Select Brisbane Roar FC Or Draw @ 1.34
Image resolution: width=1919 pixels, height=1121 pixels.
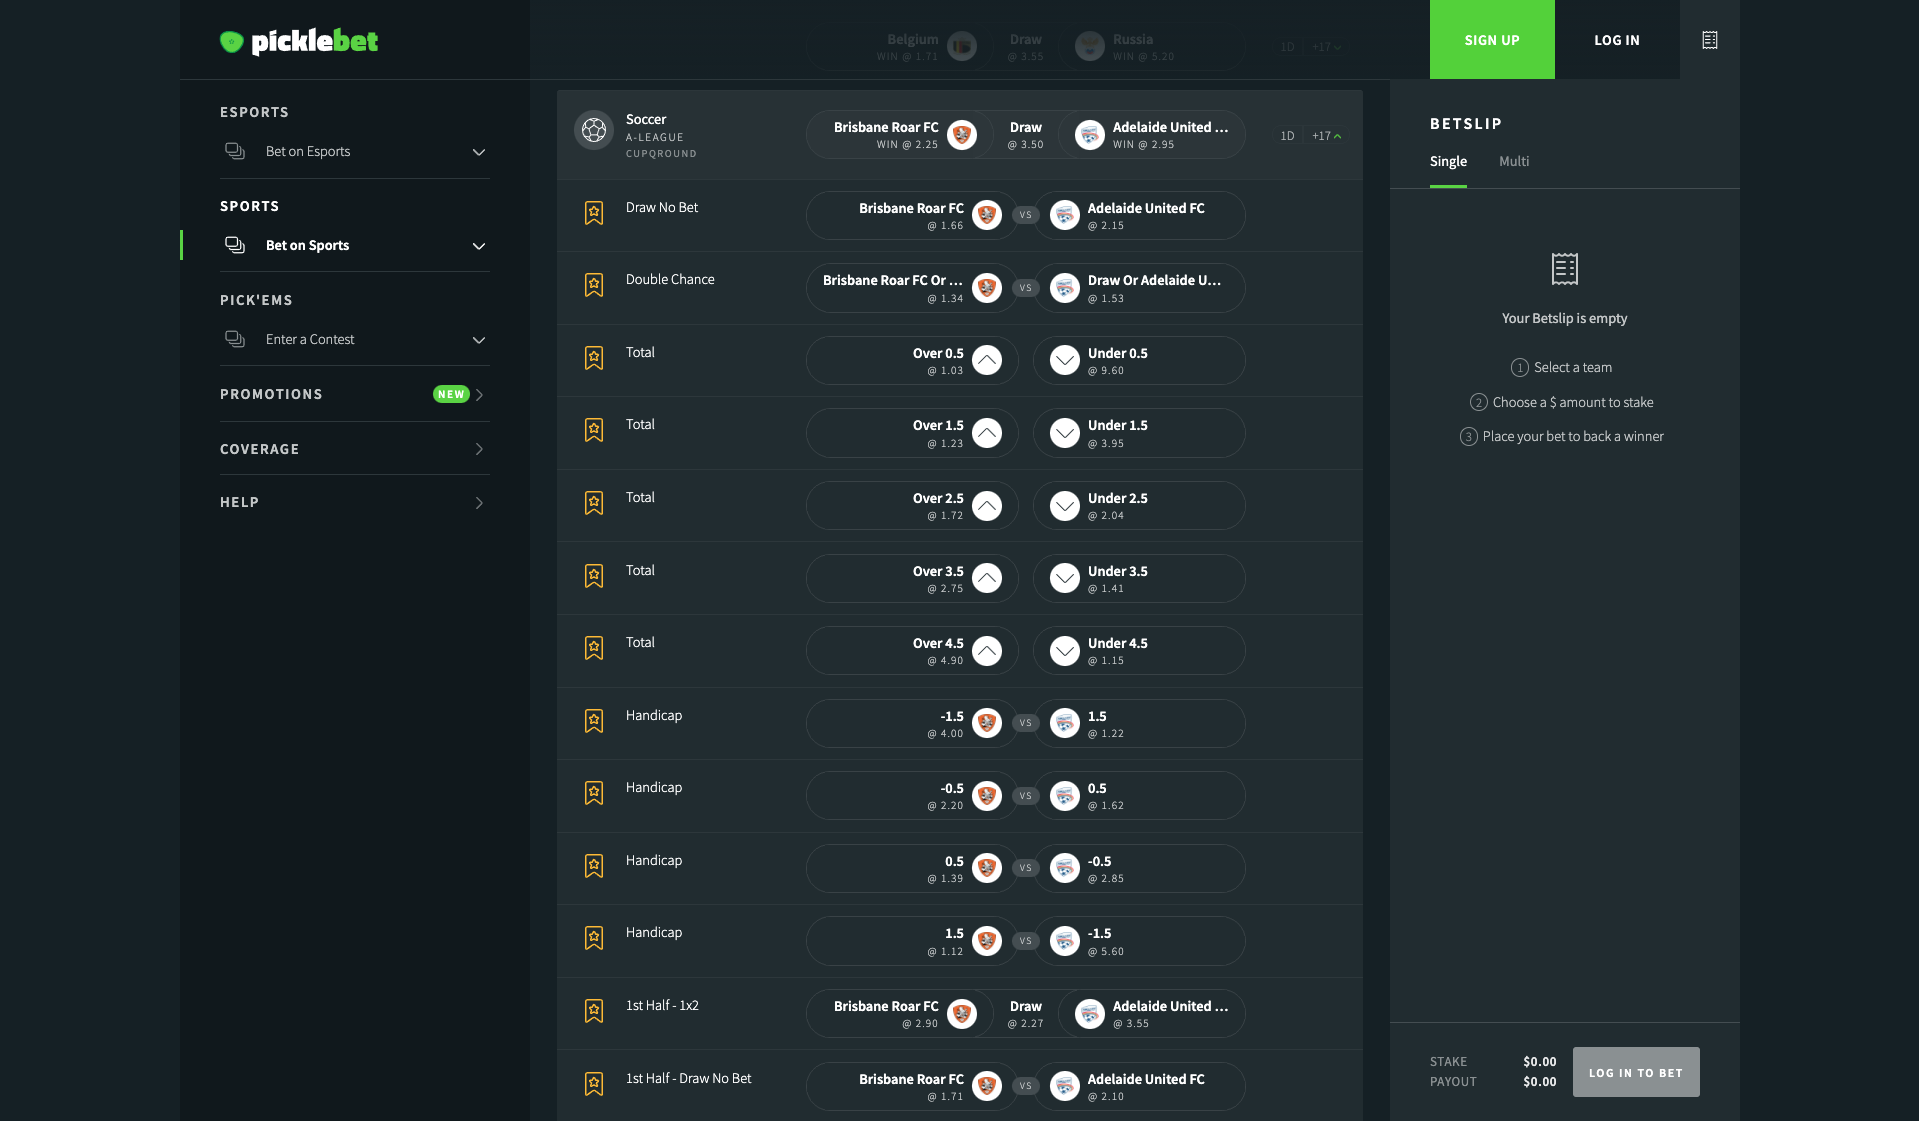click(911, 288)
